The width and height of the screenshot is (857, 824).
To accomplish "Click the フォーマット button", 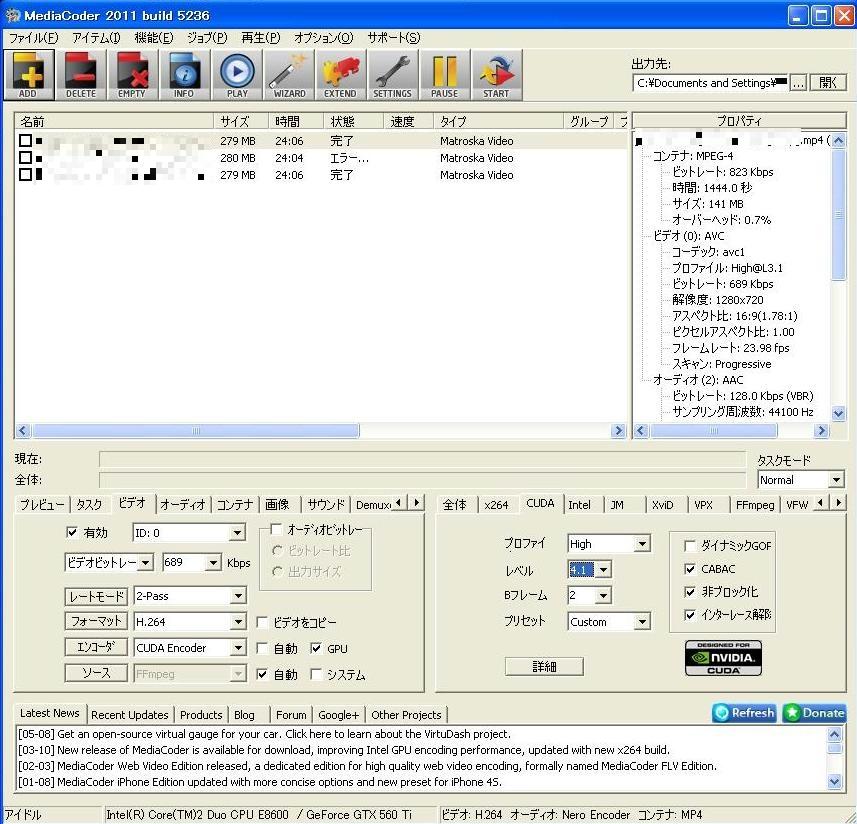I will (96, 621).
